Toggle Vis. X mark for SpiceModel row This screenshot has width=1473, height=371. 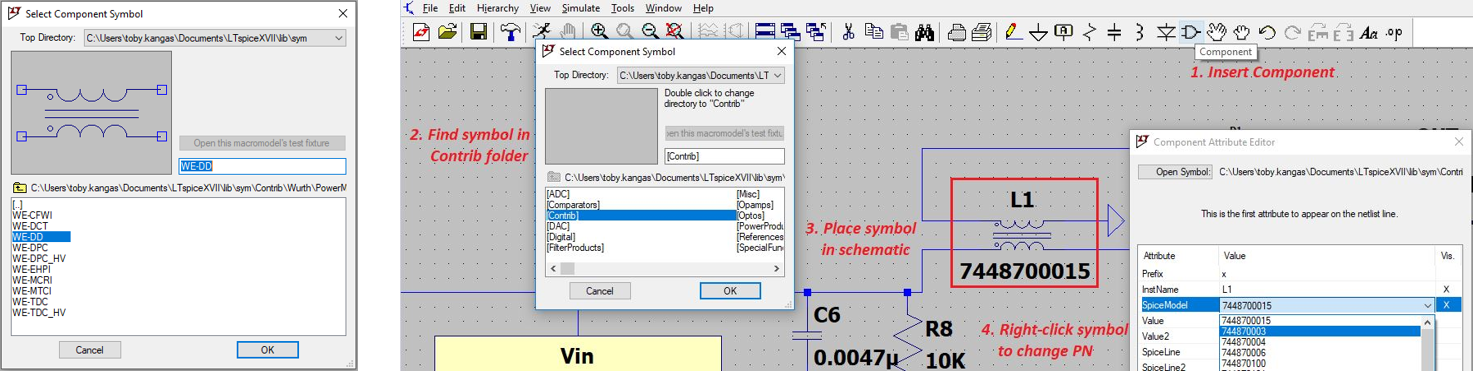pos(1447,306)
